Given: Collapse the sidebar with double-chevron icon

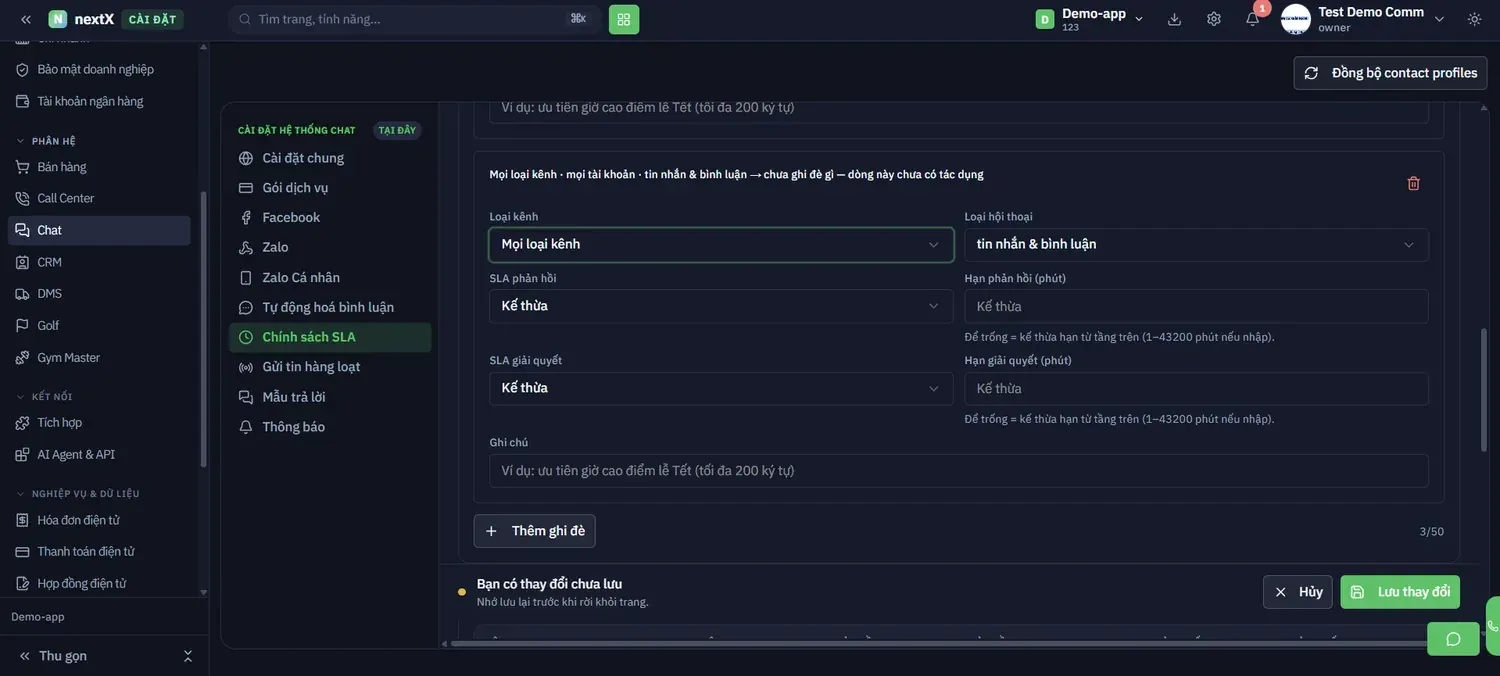Looking at the screenshot, I should click(26, 19).
